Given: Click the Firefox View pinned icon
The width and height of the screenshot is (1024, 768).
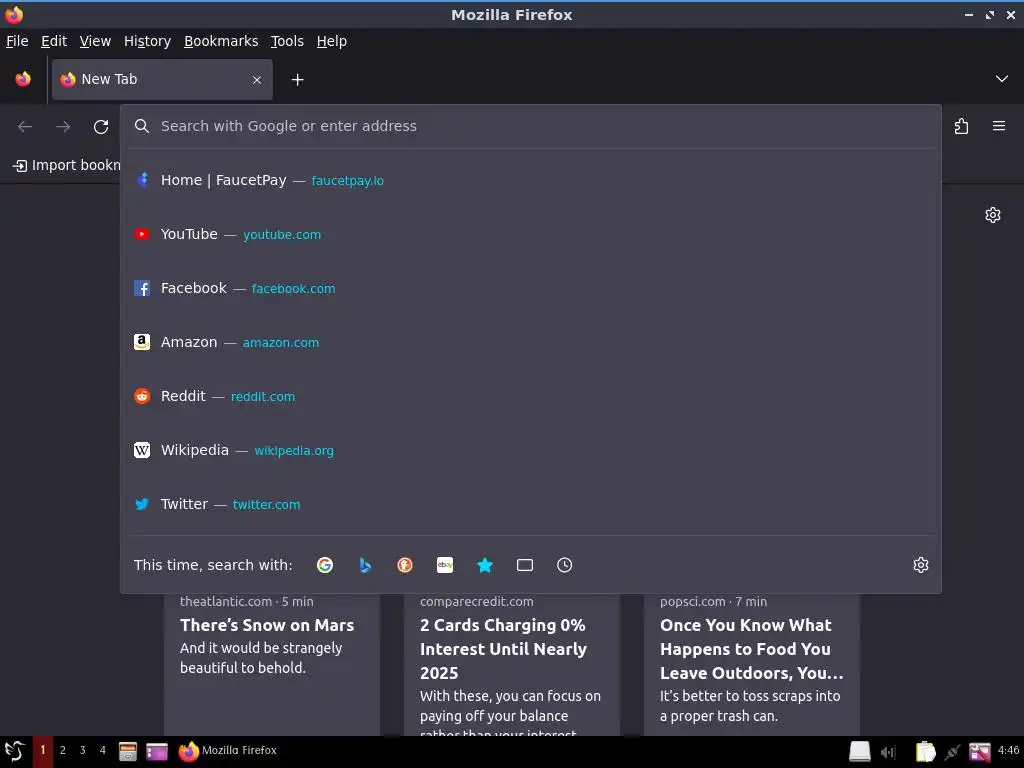Looking at the screenshot, I should click(x=23, y=79).
